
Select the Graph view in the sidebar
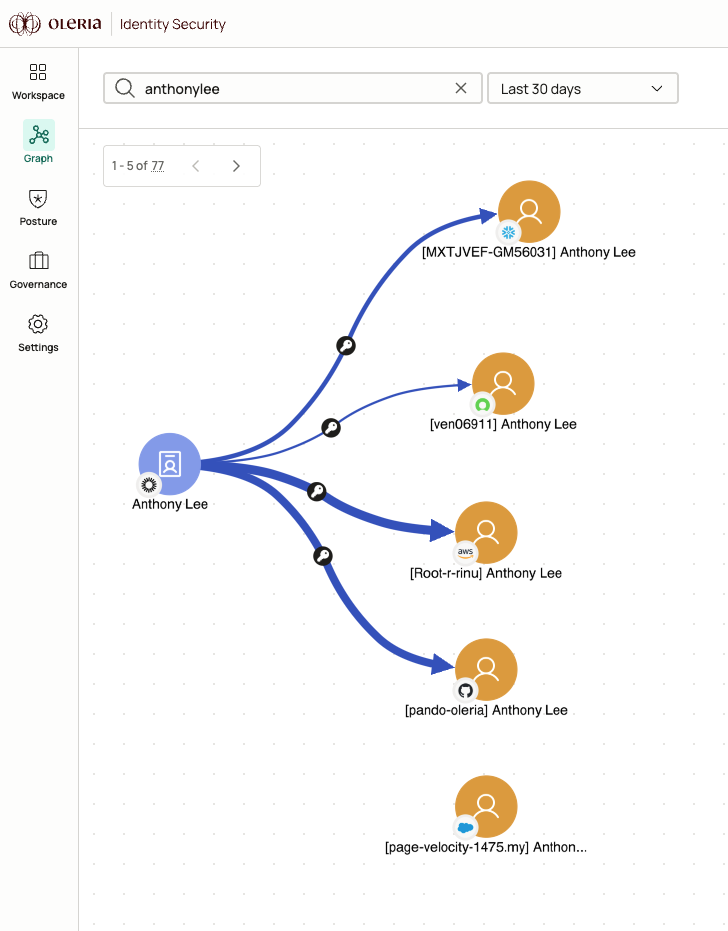pos(39,142)
